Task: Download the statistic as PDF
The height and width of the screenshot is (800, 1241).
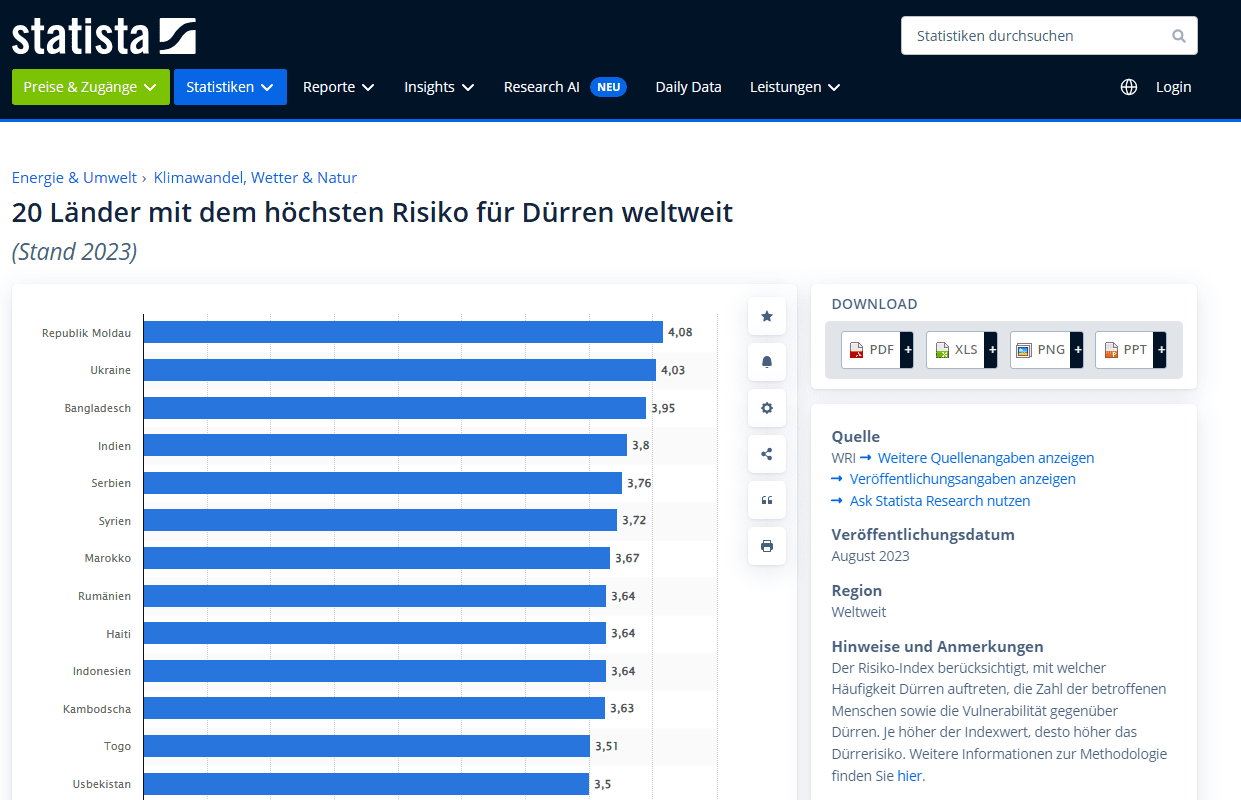Action: [871, 350]
